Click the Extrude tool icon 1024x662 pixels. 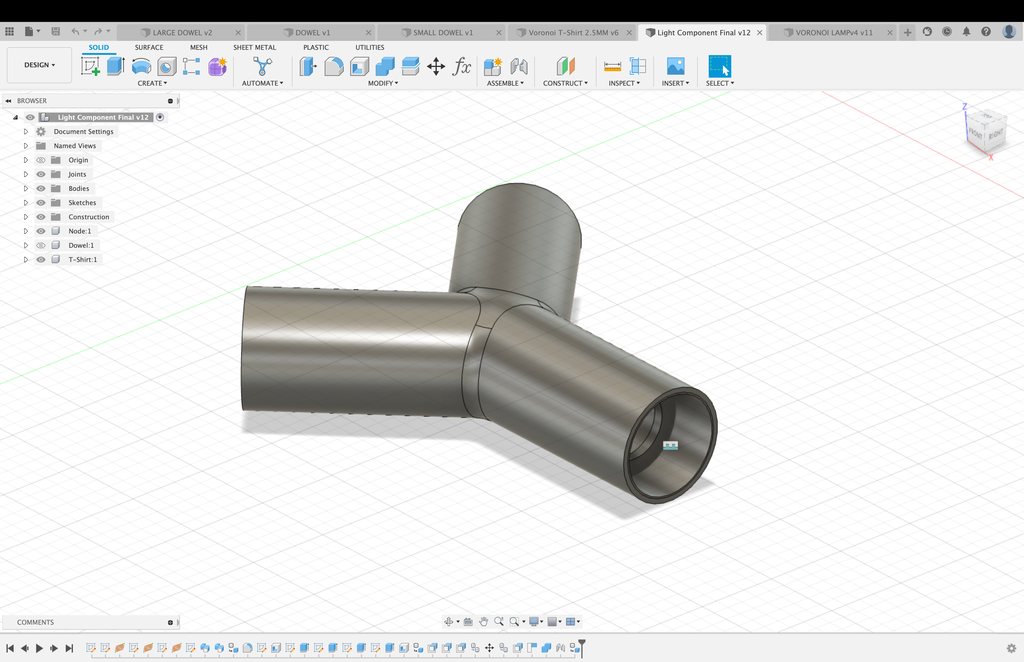point(115,66)
